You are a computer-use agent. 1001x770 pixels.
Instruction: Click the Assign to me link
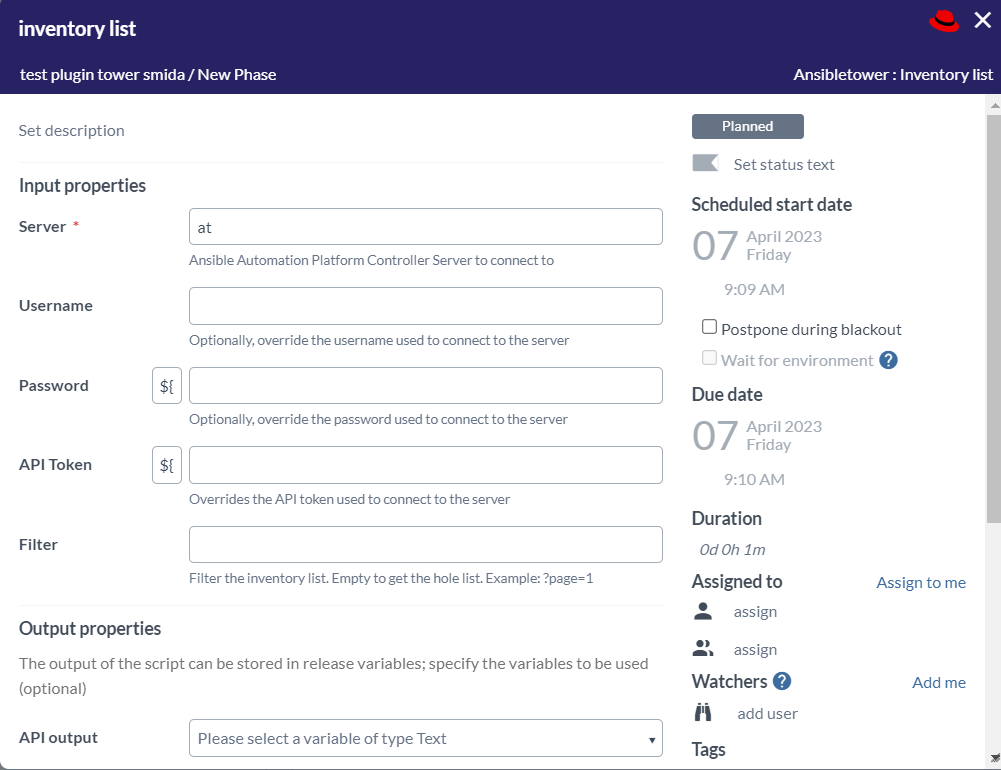pos(920,582)
